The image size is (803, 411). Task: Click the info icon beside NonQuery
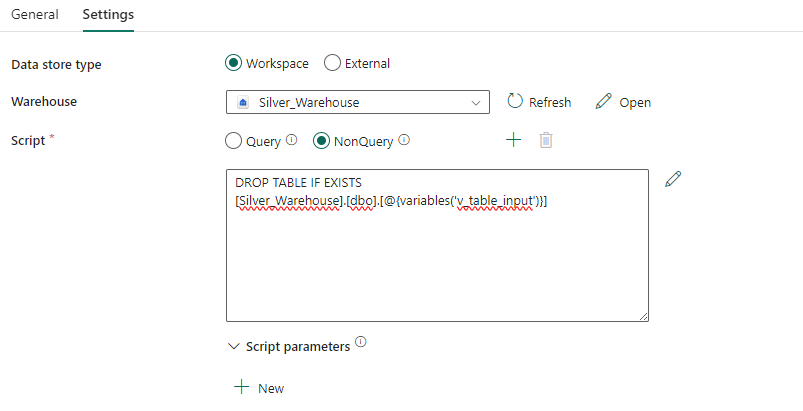(x=404, y=140)
